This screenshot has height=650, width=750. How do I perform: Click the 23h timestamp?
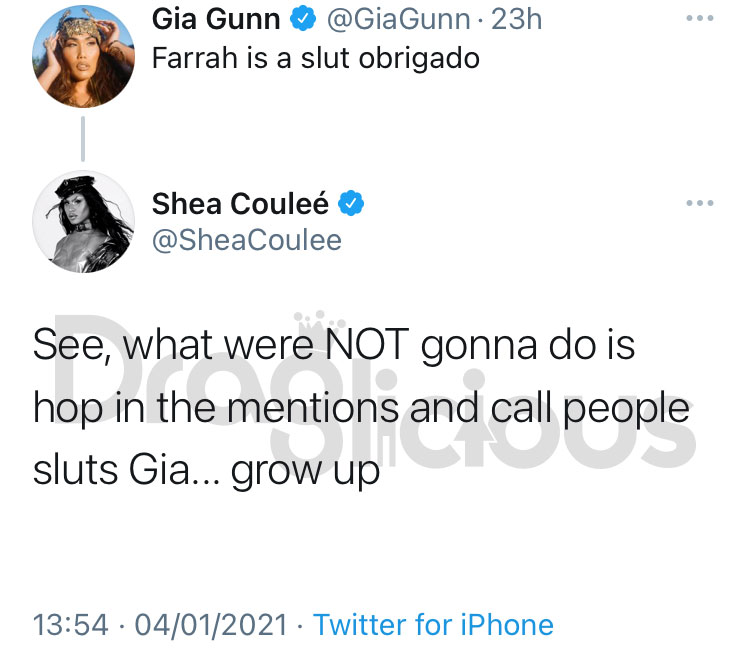click(x=517, y=19)
